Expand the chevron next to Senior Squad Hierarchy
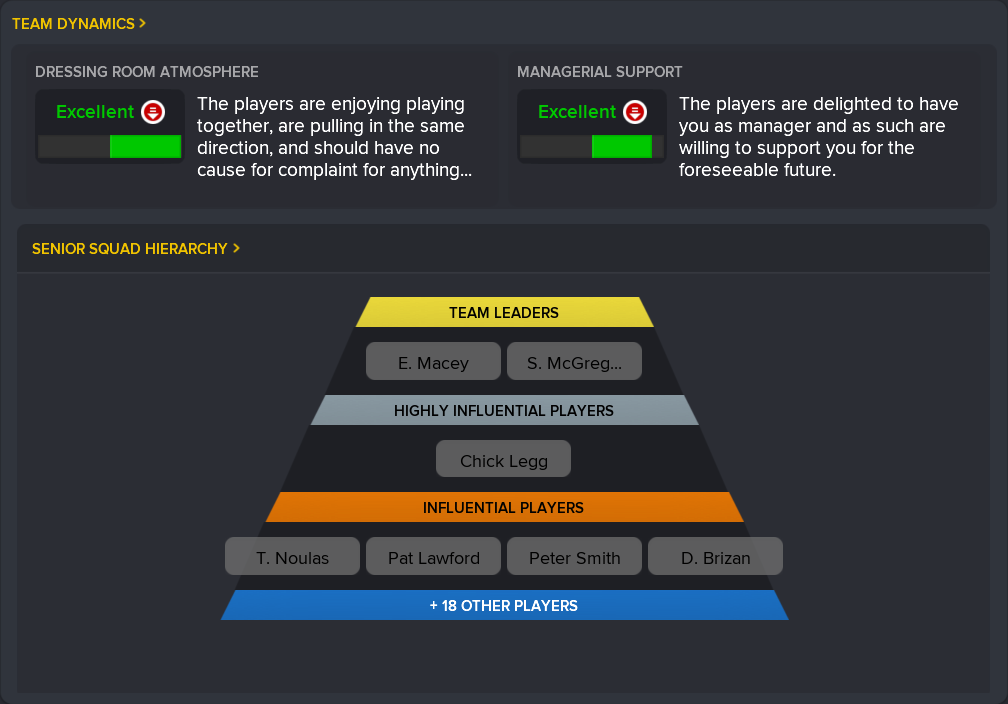This screenshot has width=1008, height=704. [236, 248]
